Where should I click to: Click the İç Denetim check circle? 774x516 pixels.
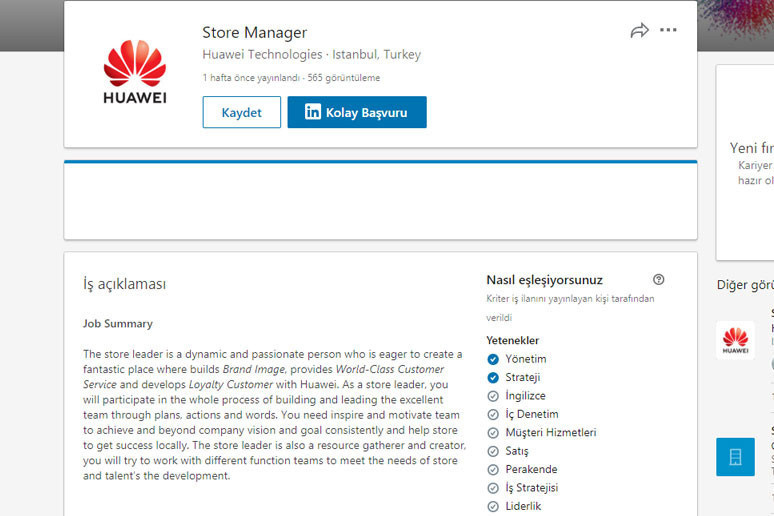tap(493, 414)
